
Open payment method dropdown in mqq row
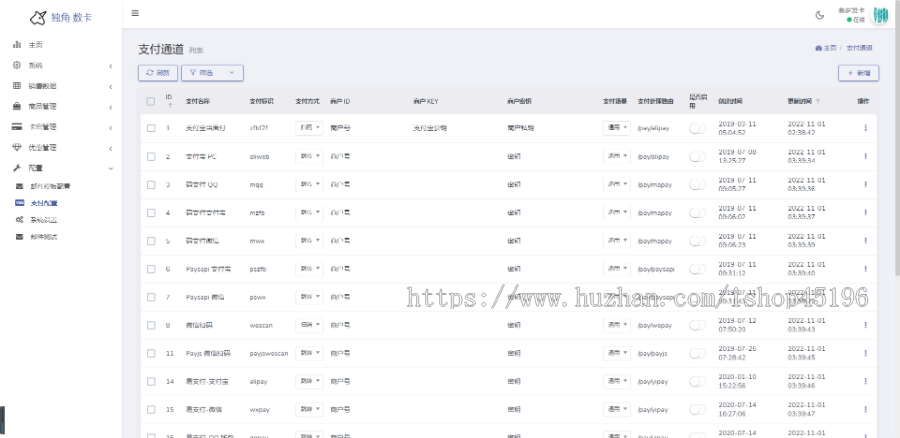(x=309, y=184)
